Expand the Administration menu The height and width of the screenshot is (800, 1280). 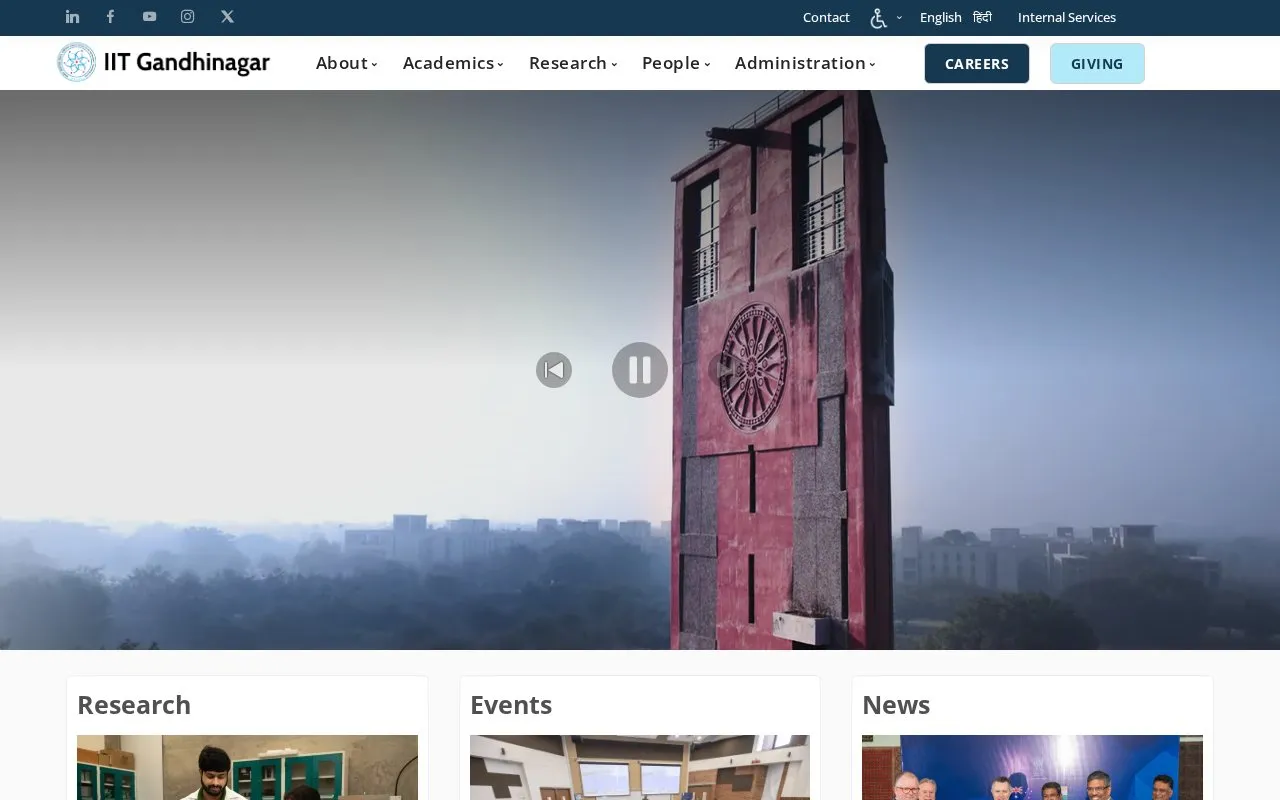coord(805,63)
